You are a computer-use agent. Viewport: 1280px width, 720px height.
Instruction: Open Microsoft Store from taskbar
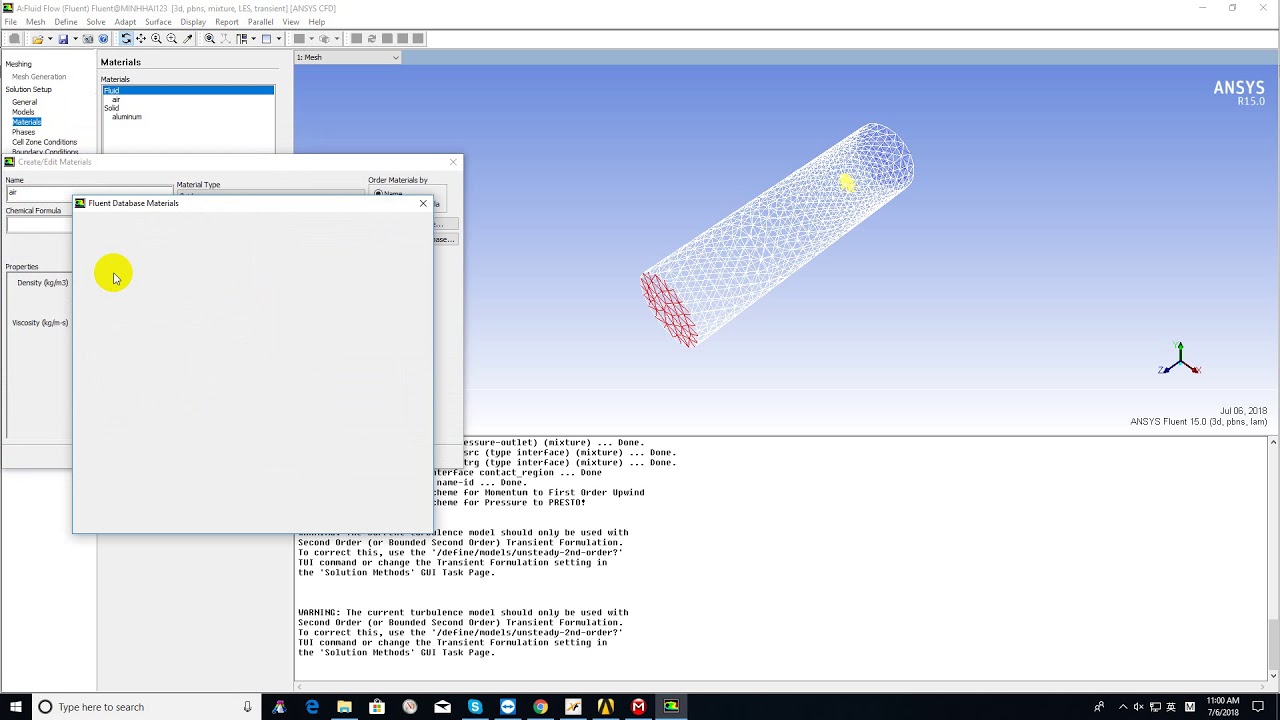[x=377, y=707]
